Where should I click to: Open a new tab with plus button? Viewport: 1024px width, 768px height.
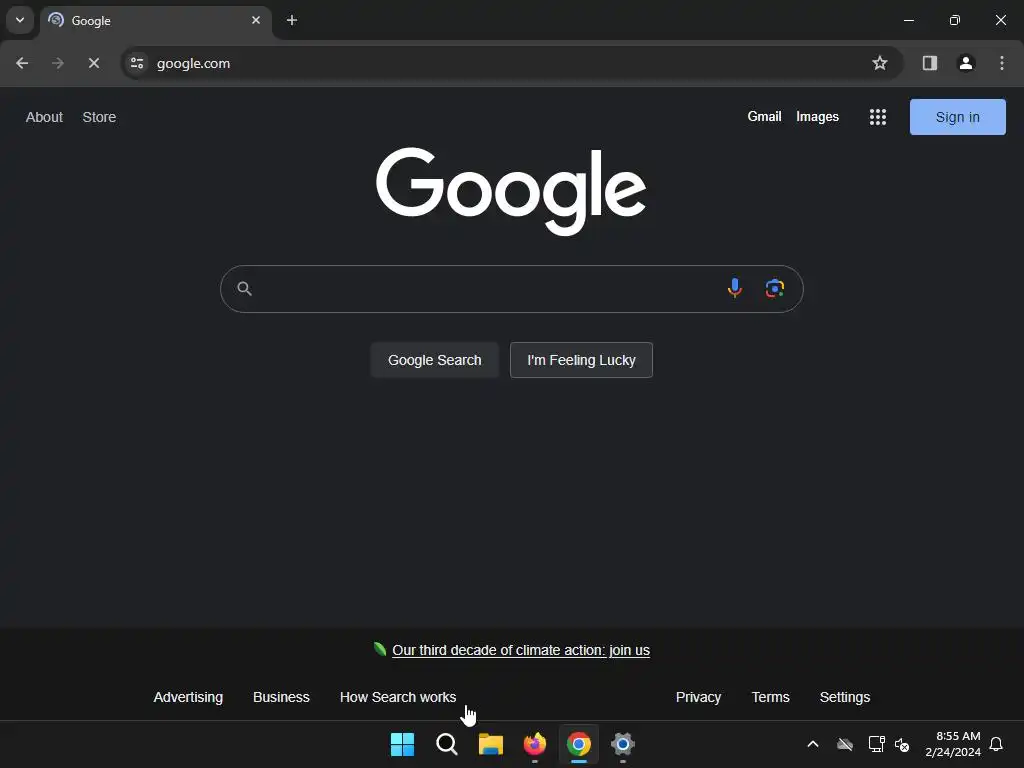pyautogui.click(x=292, y=20)
